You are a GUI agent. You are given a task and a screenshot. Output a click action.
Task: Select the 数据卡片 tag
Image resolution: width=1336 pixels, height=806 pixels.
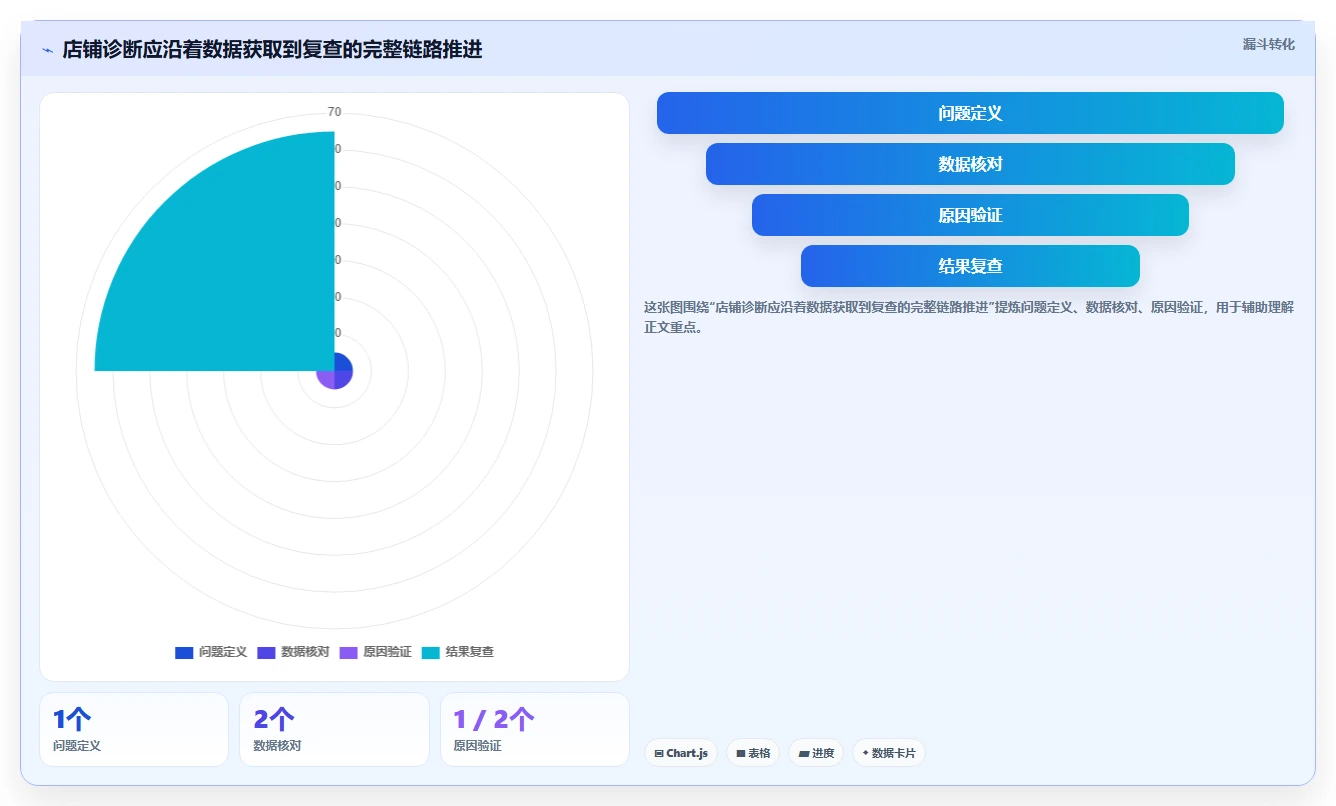click(x=889, y=753)
